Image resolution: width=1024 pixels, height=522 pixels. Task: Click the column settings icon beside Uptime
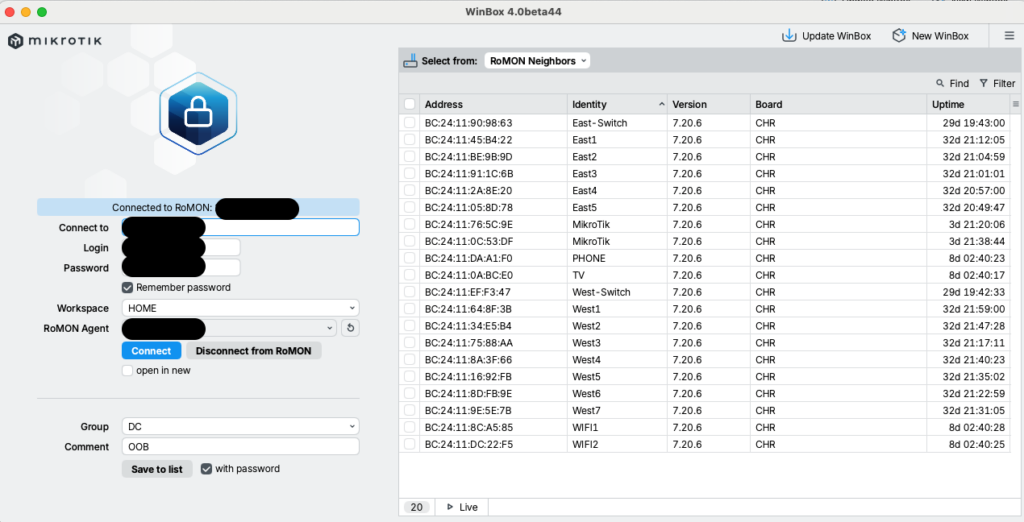pyautogui.click(x=1016, y=104)
